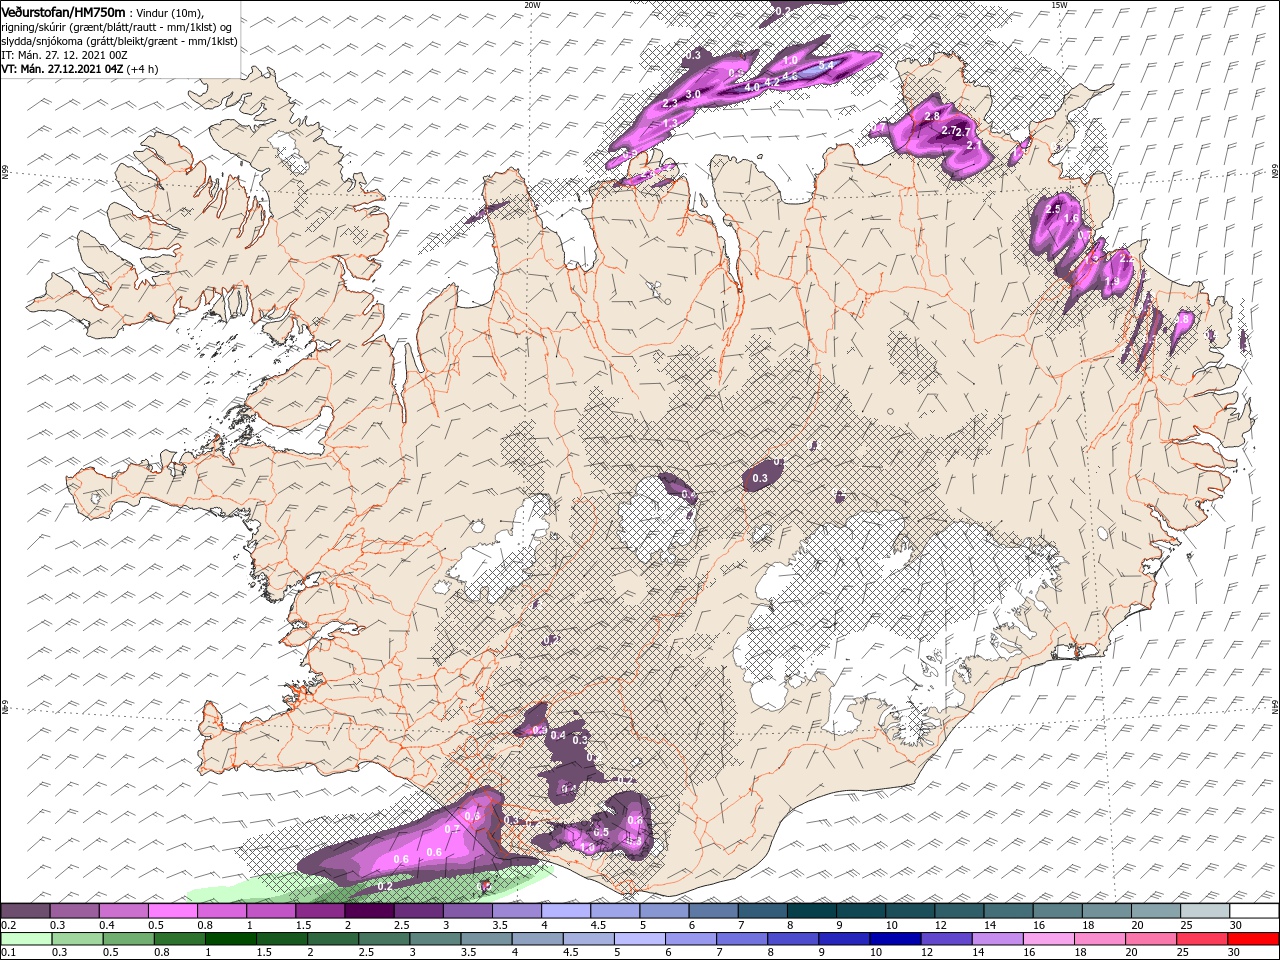Click the '(+4 h)' forecast offset text
The height and width of the screenshot is (960, 1280).
[143, 70]
